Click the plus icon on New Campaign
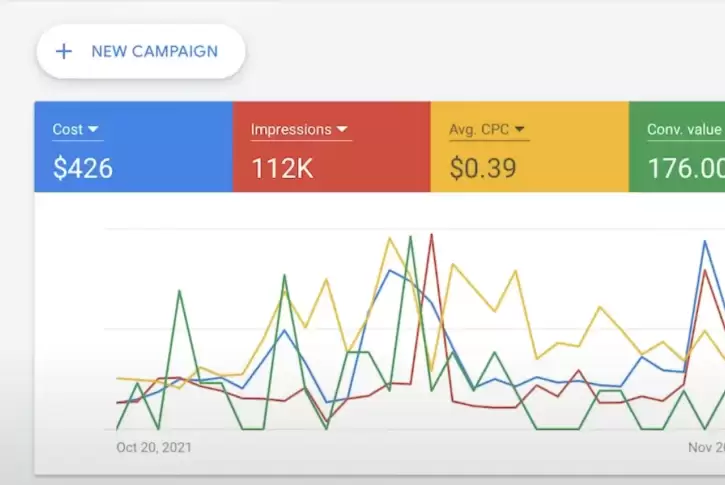 pyautogui.click(x=64, y=51)
